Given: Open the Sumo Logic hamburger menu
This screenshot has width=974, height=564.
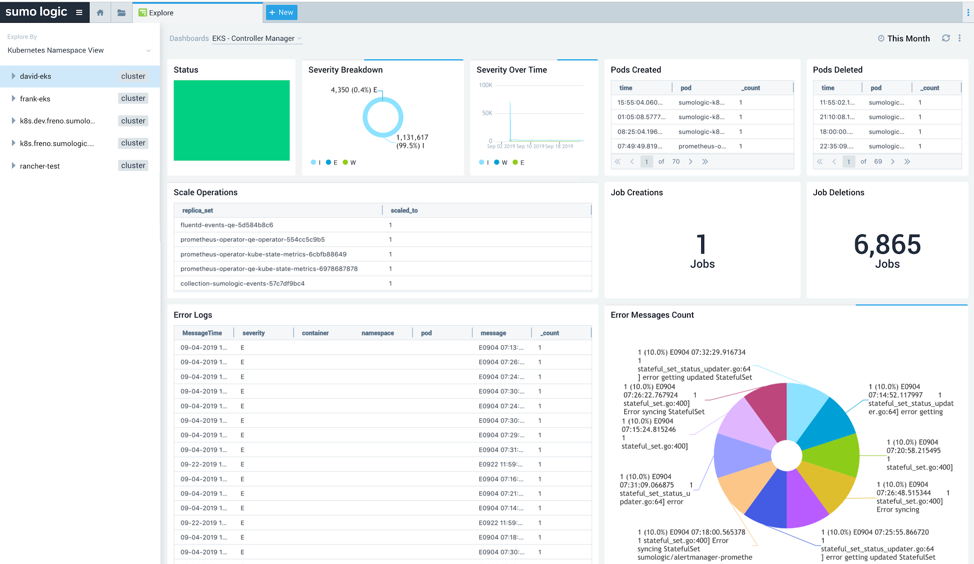Looking at the screenshot, I should 79,12.
